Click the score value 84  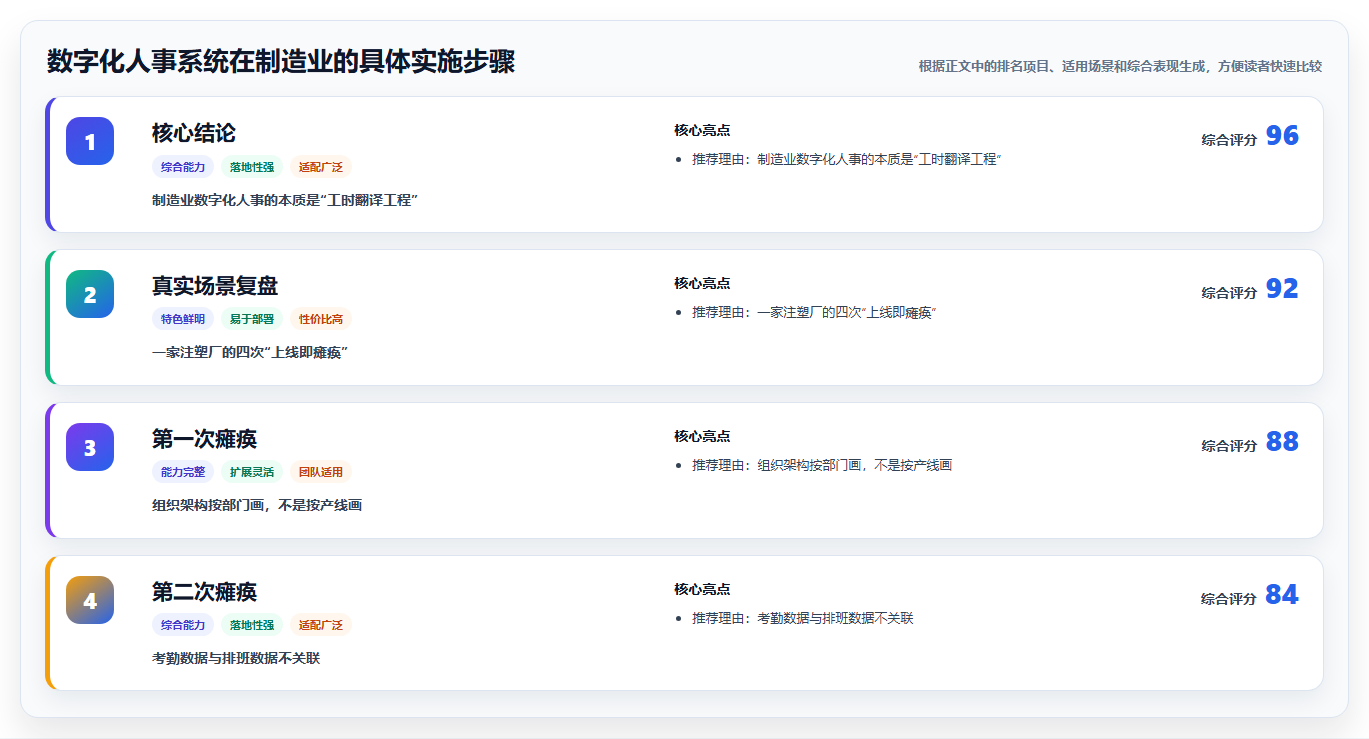[x=1282, y=595]
